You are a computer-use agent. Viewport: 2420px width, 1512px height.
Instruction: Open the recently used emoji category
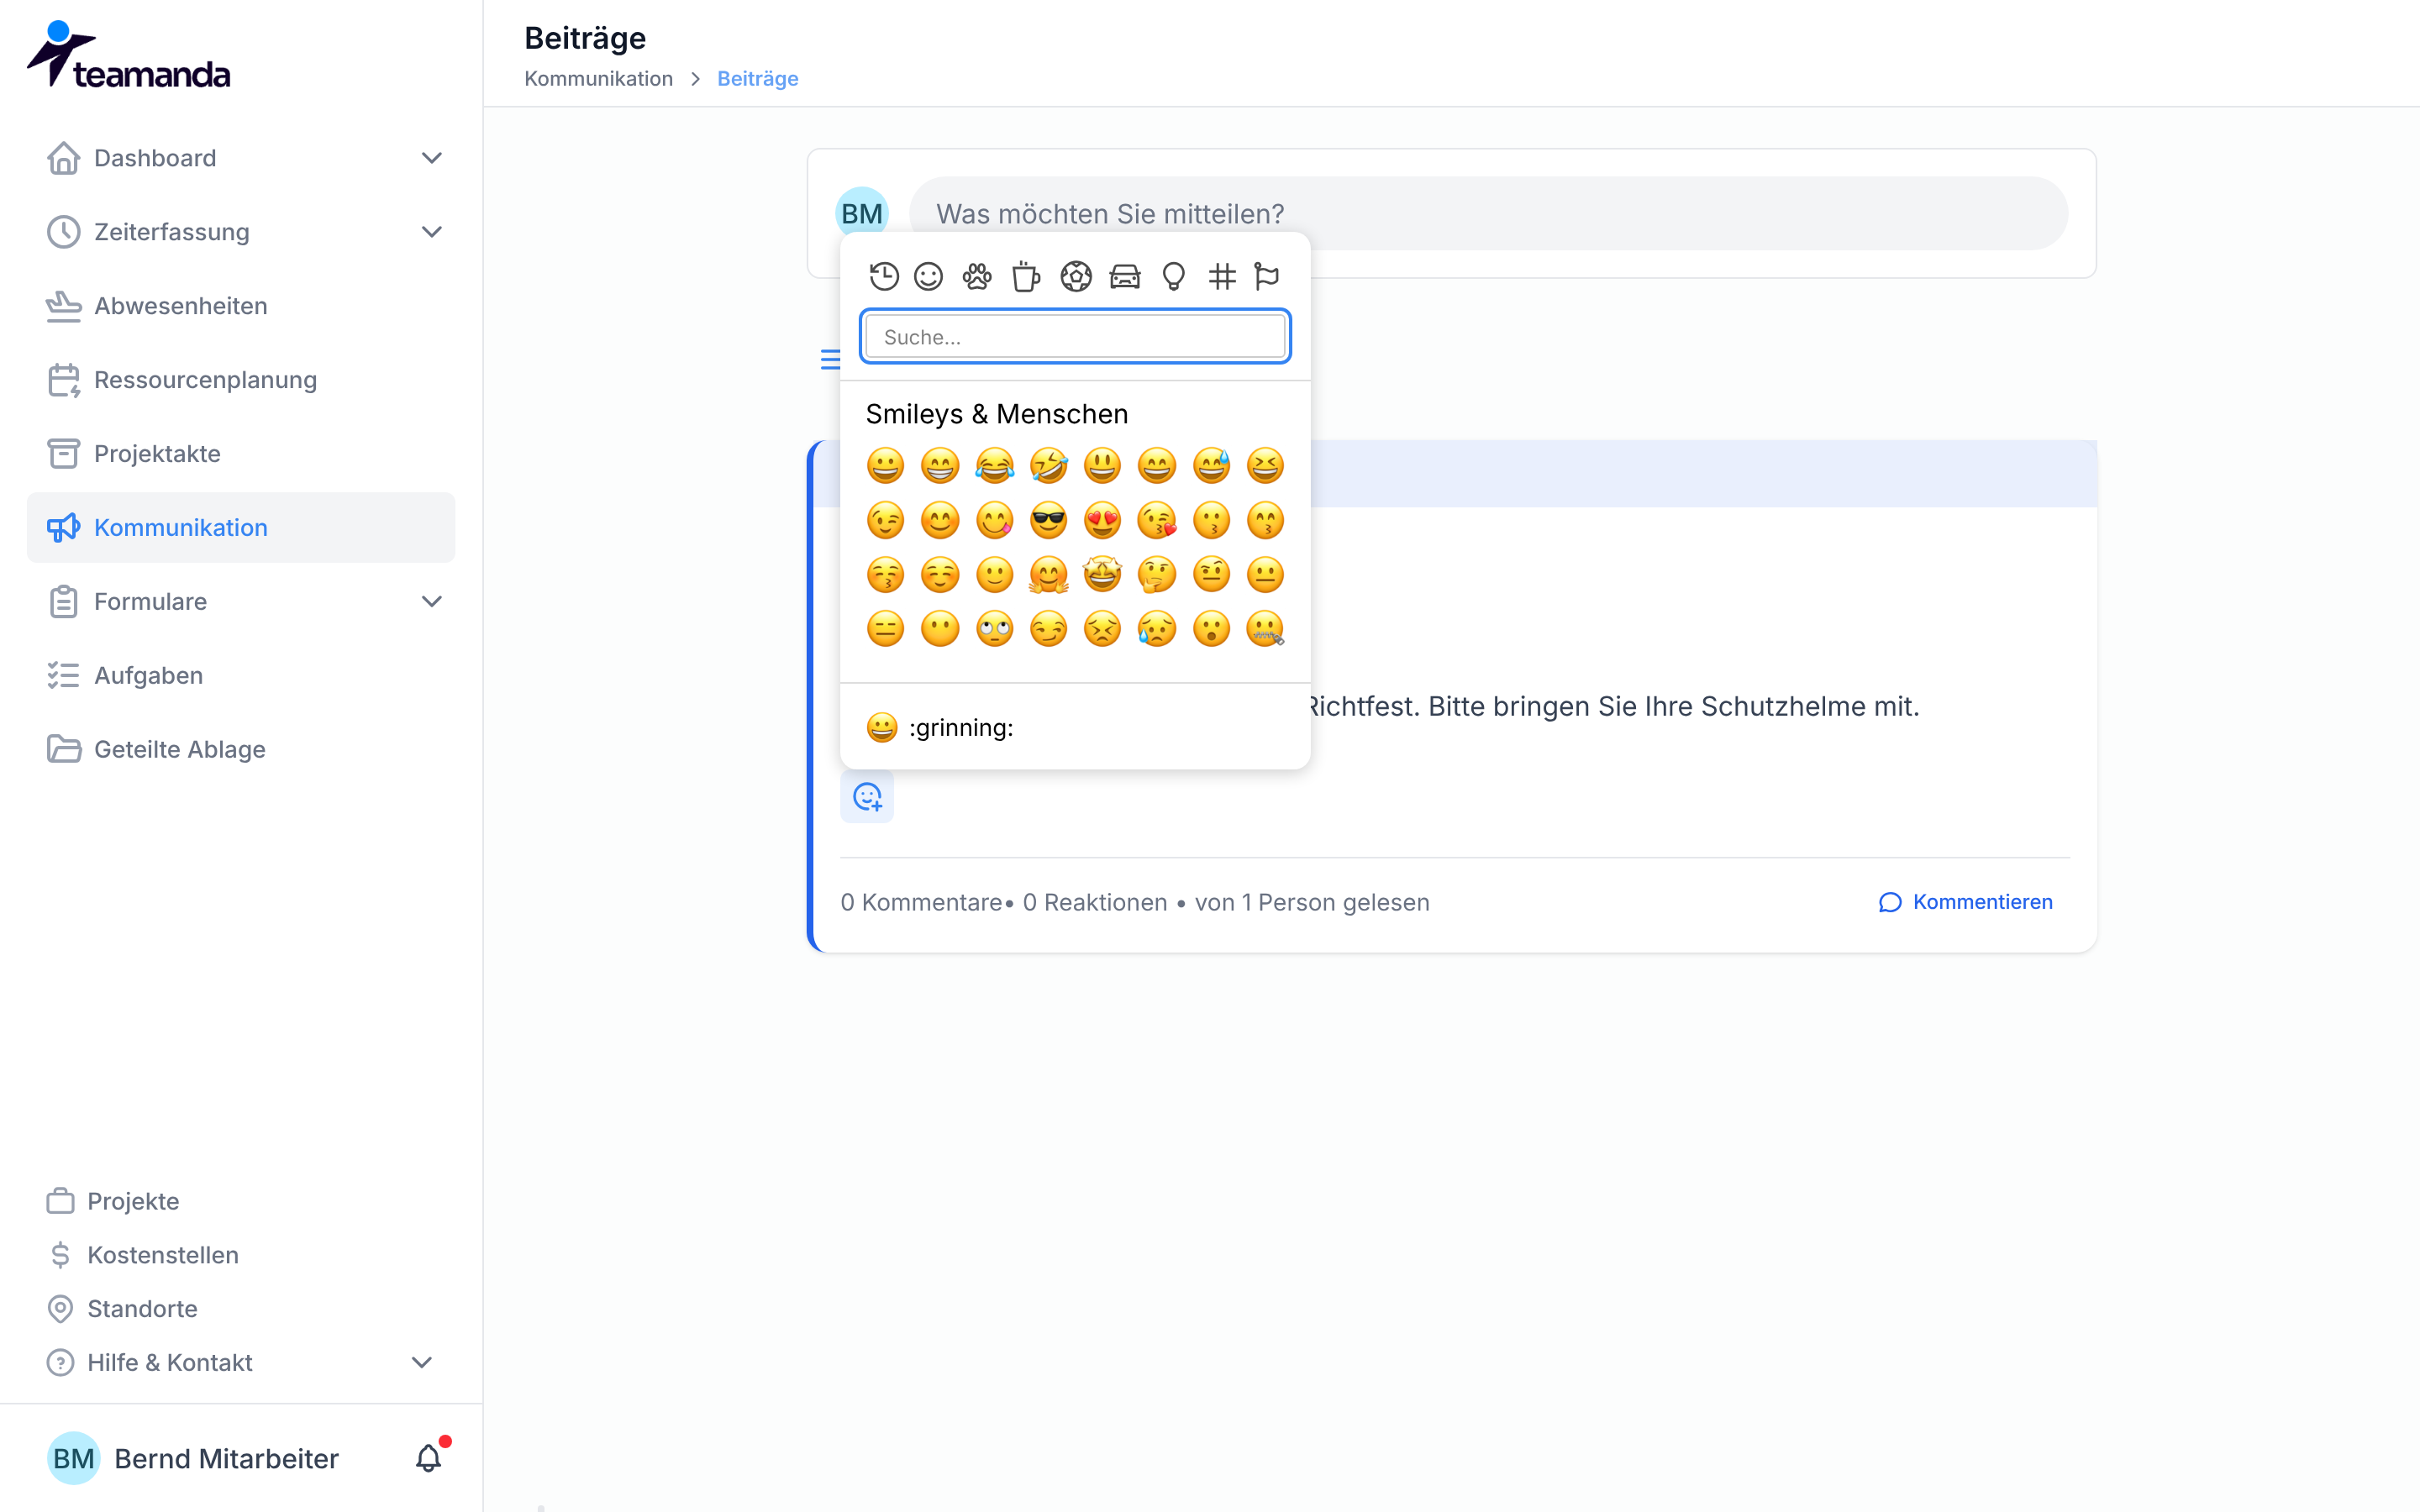pos(883,276)
